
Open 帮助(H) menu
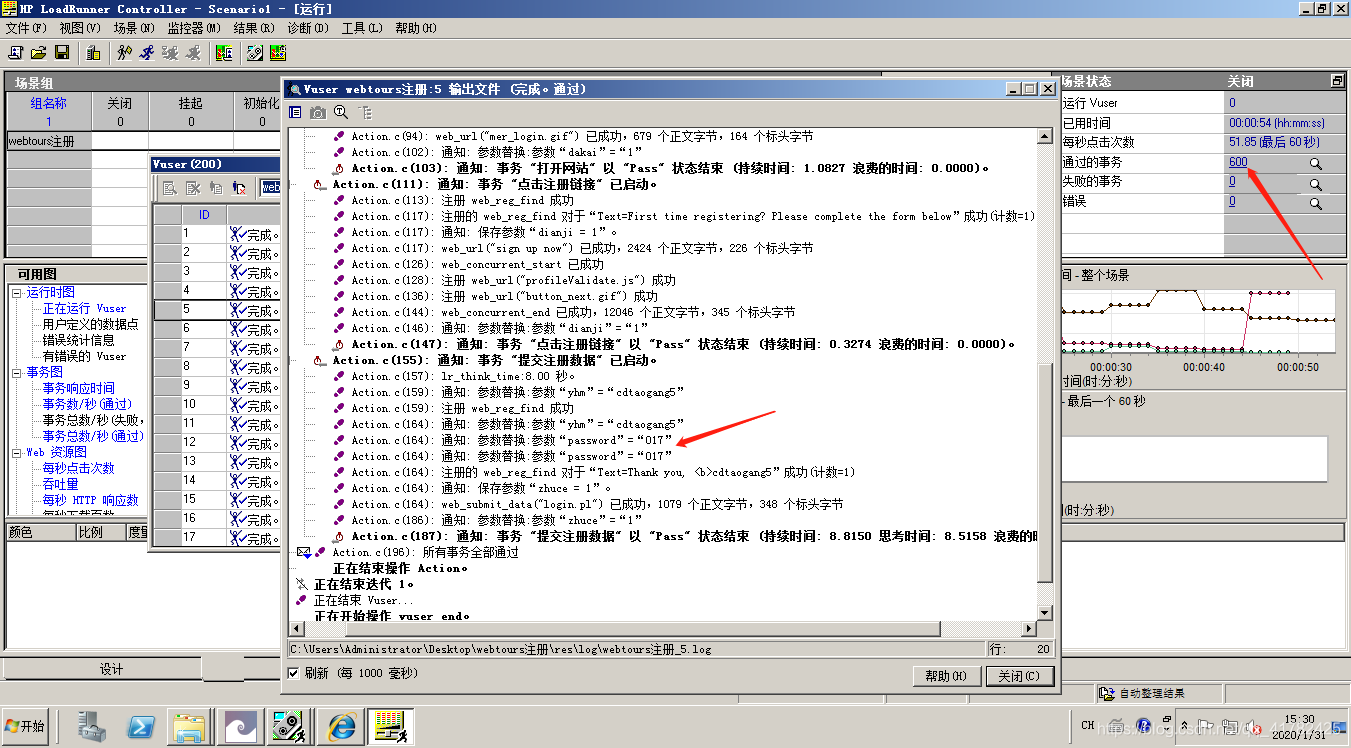pyautogui.click(x=416, y=28)
